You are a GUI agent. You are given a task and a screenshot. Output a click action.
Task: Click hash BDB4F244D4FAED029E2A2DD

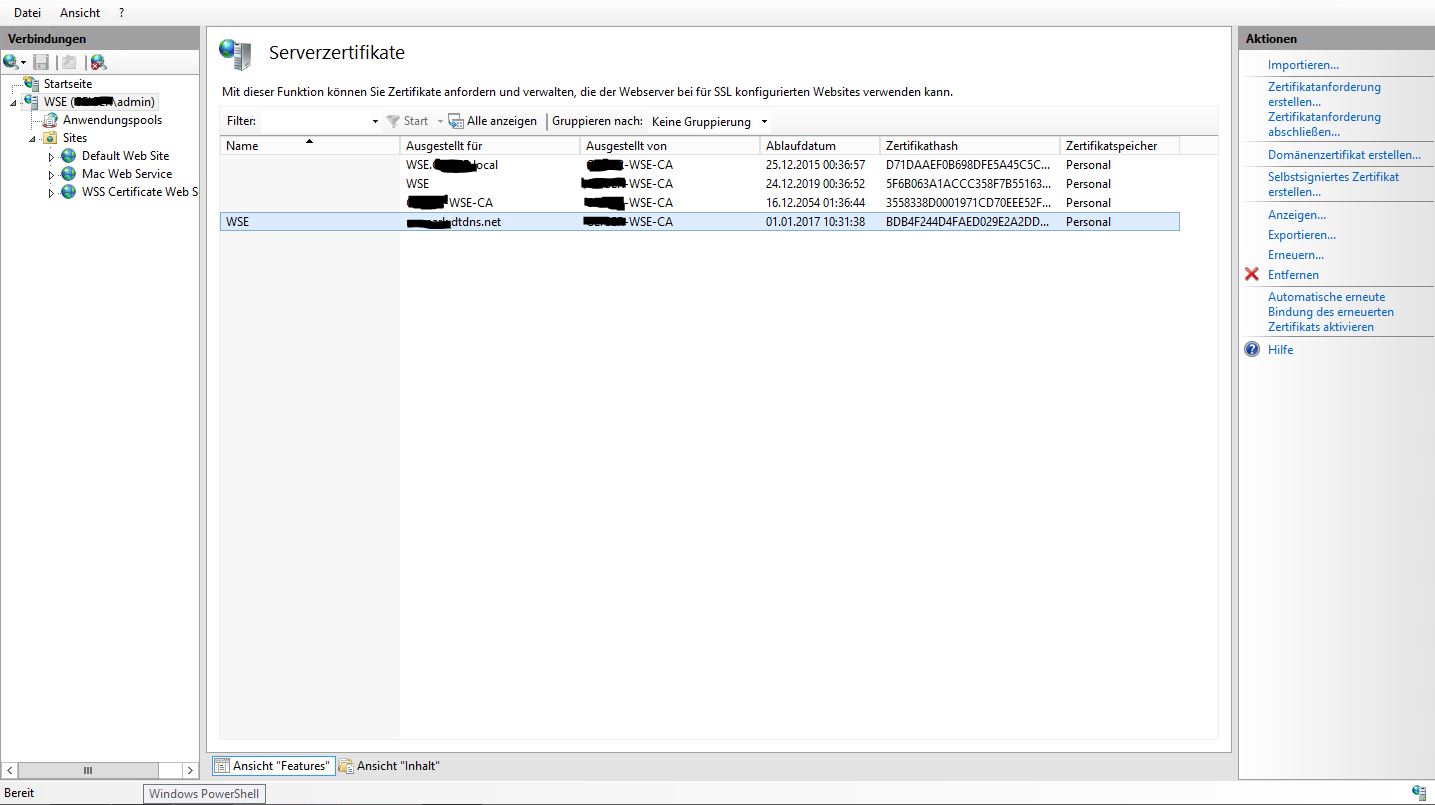968,222
